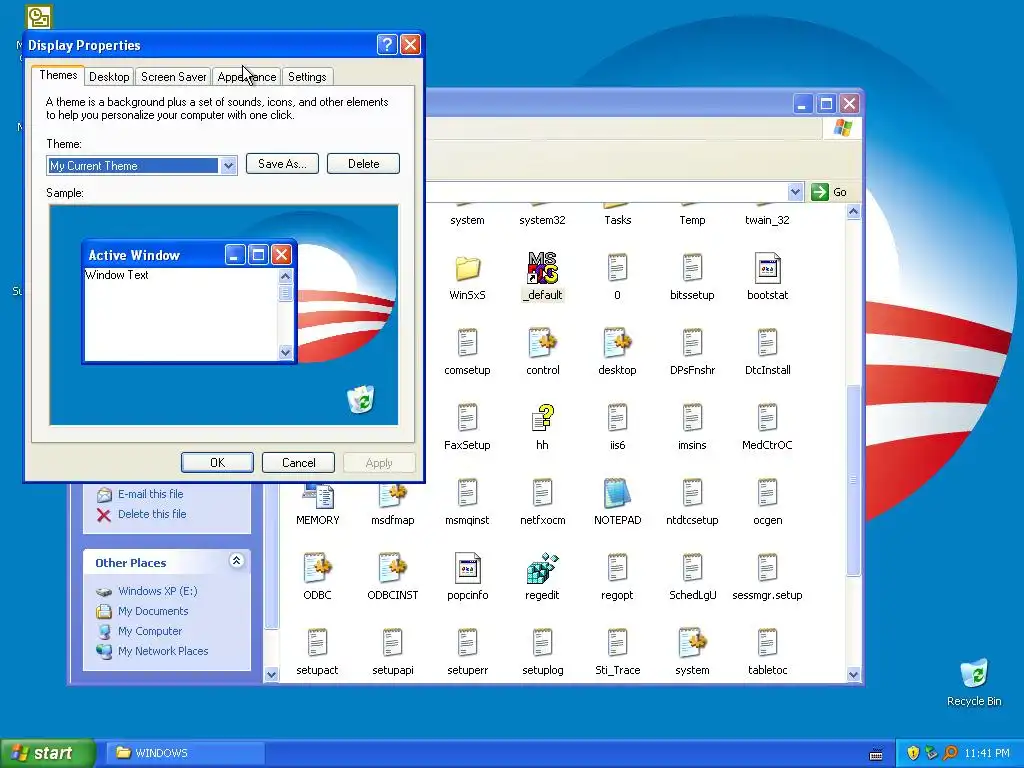This screenshot has height=768, width=1024.
Task: Select the MEMORY dump file icon
Action: [x=318, y=496]
